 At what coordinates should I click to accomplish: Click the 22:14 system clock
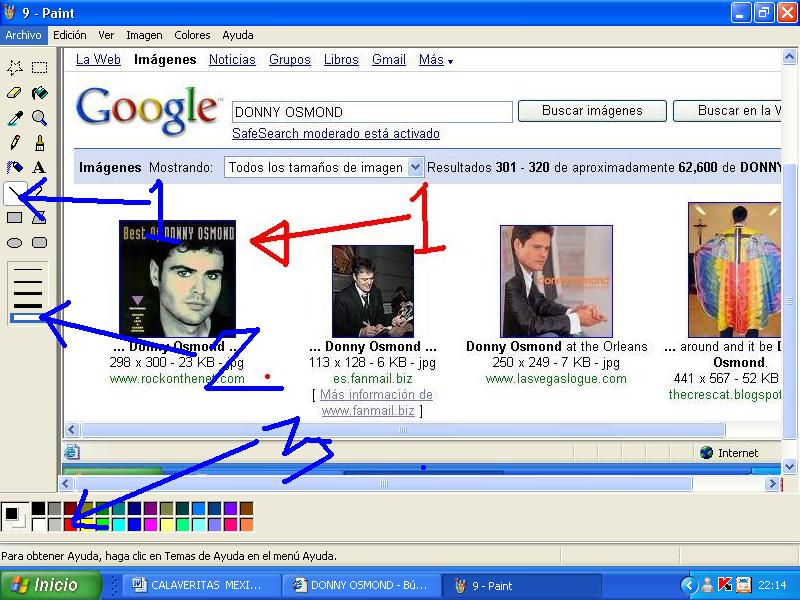772,585
